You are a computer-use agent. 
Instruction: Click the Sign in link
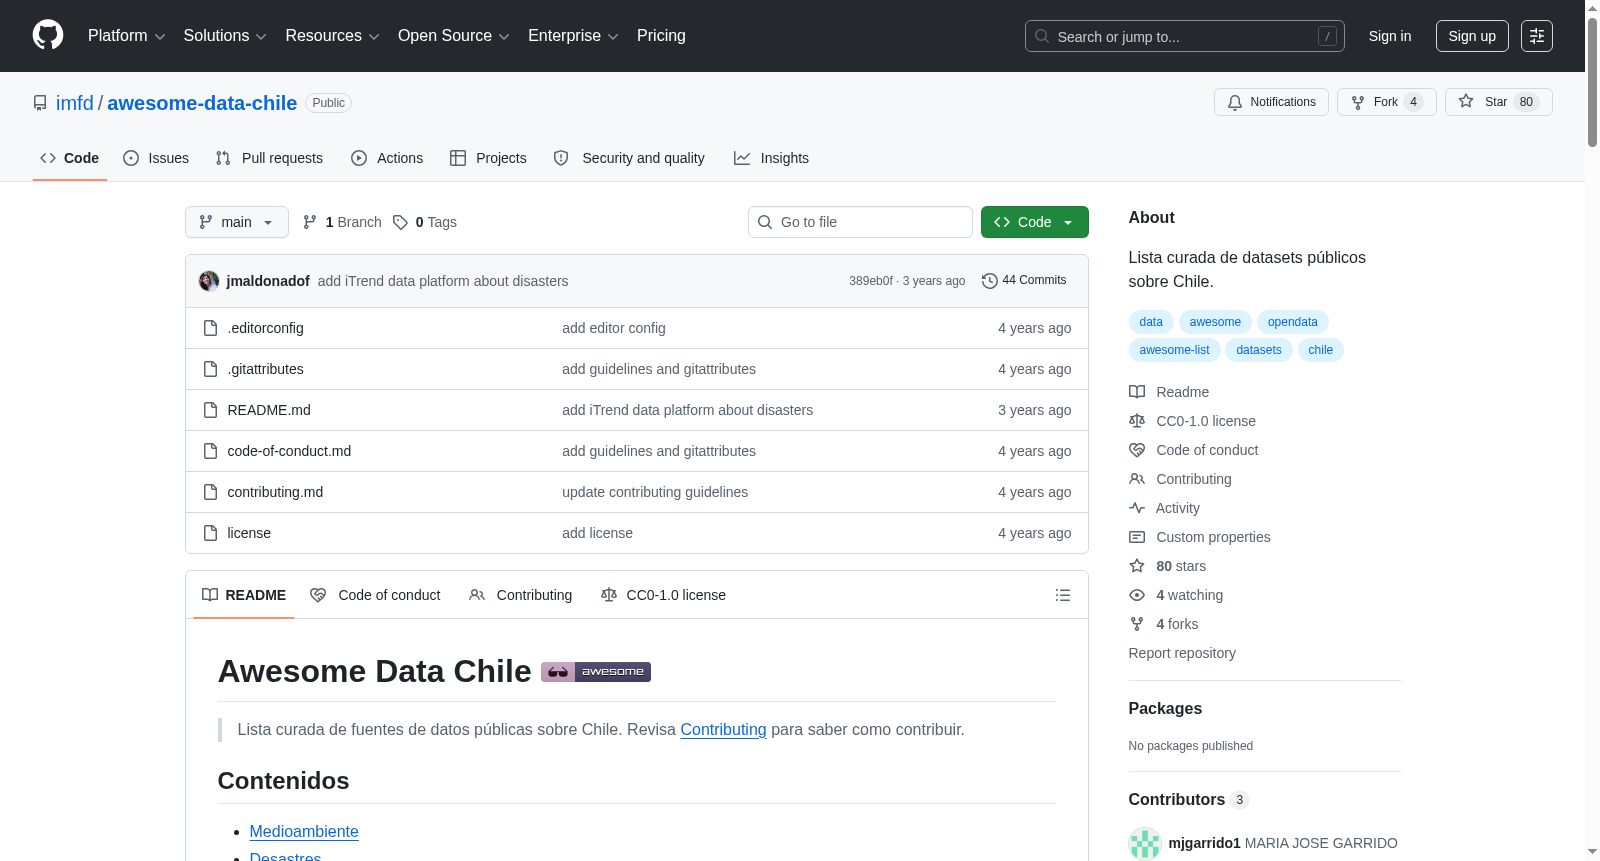pyautogui.click(x=1390, y=36)
